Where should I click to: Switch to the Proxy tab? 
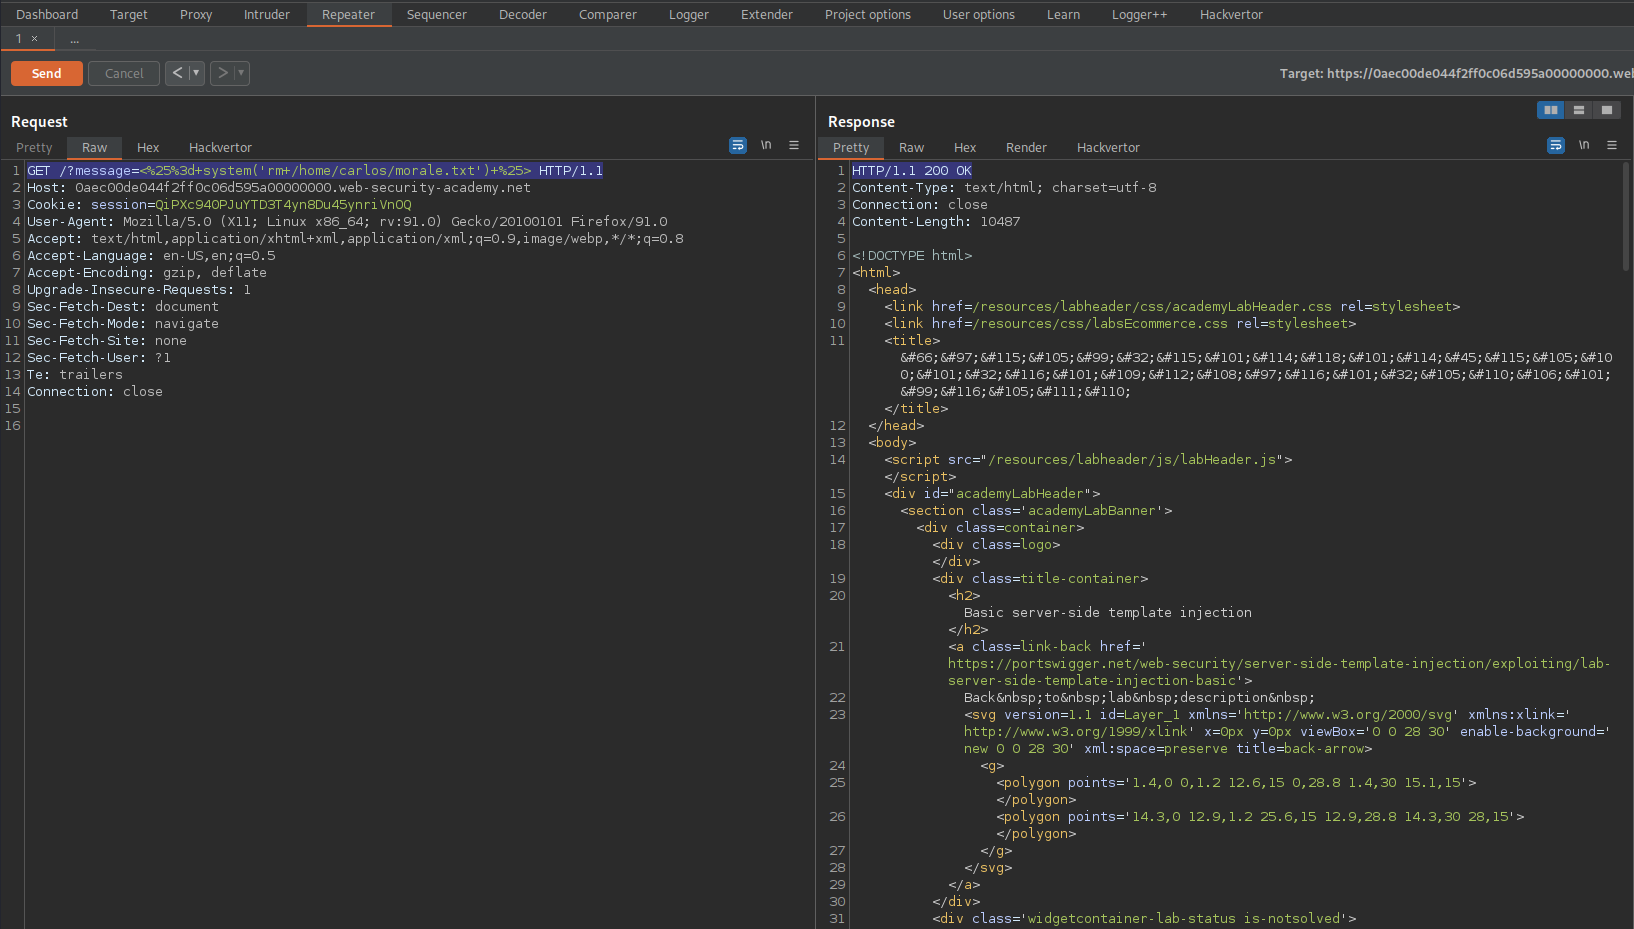[x=196, y=14]
